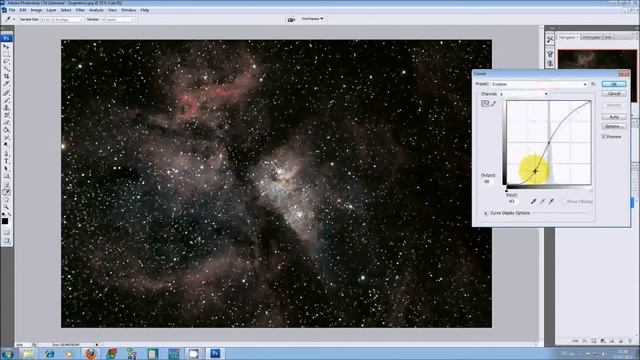Toggle the Preview checkbox in Curves
Screen dimensions: 640x360
pos(604,137)
